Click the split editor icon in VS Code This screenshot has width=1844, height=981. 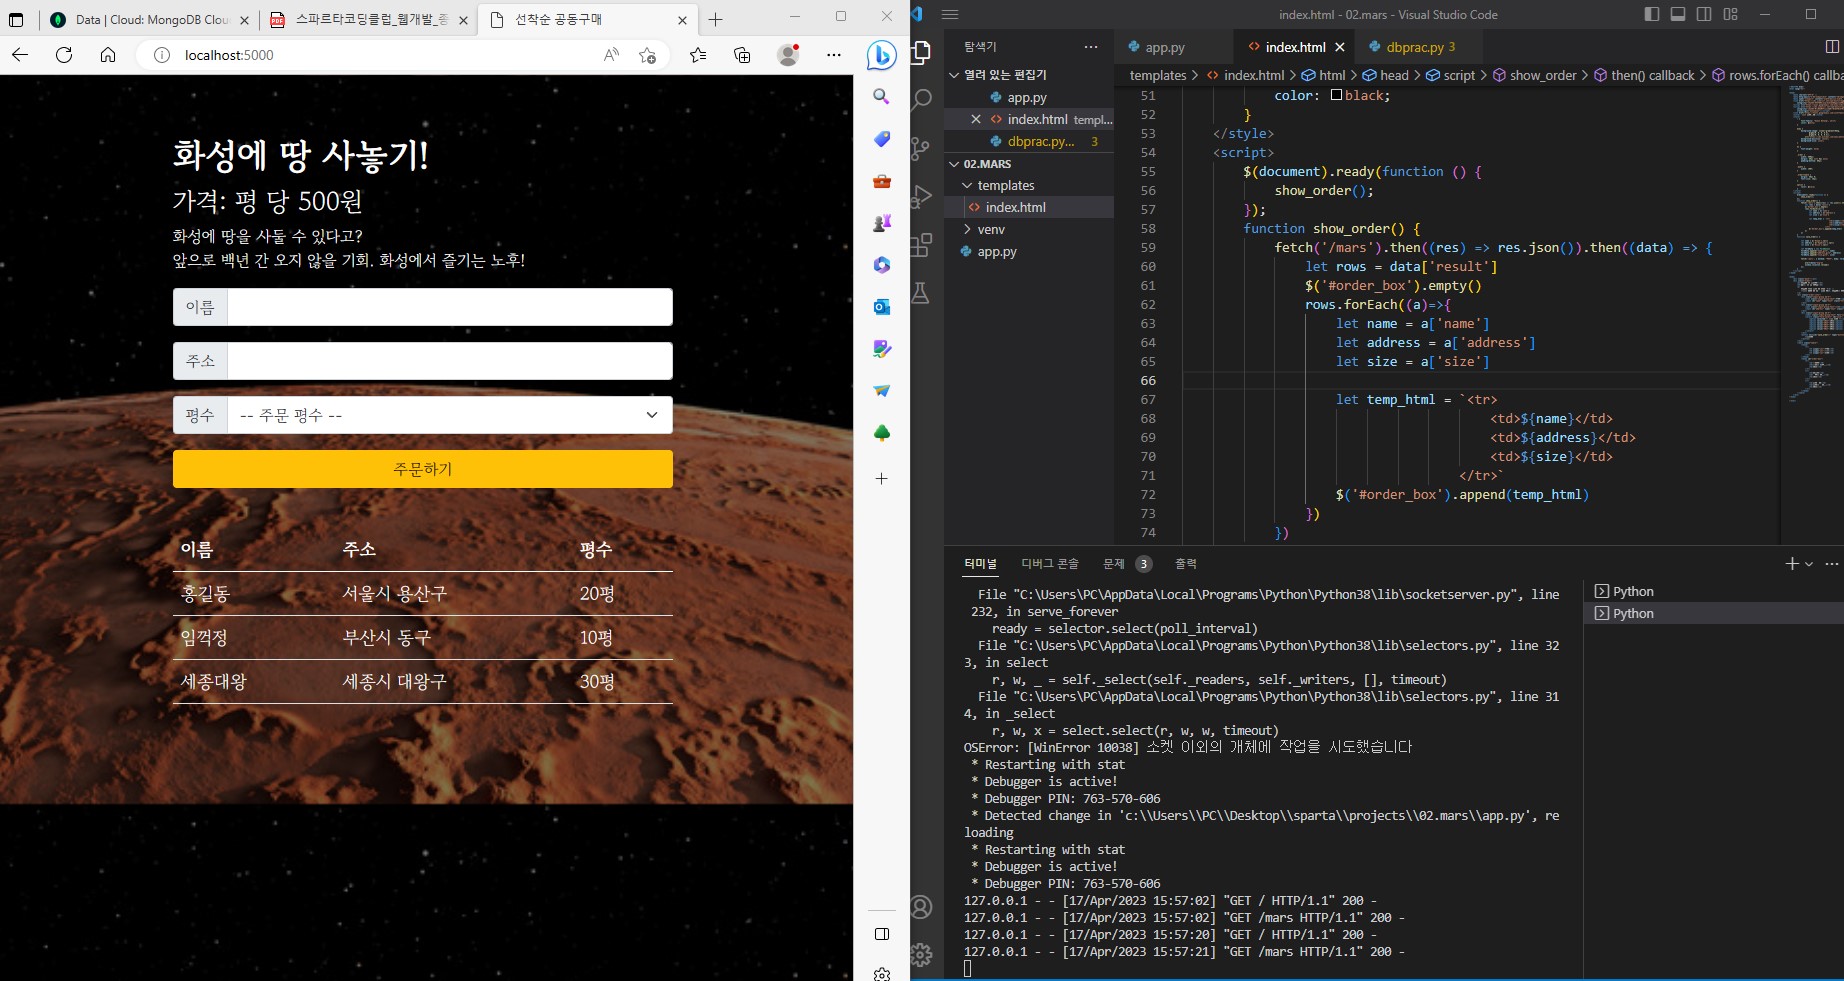click(1832, 47)
